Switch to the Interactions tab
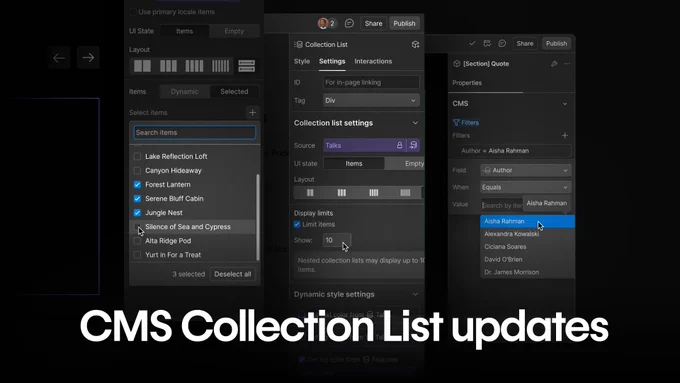The width and height of the screenshot is (680, 383). click(373, 61)
